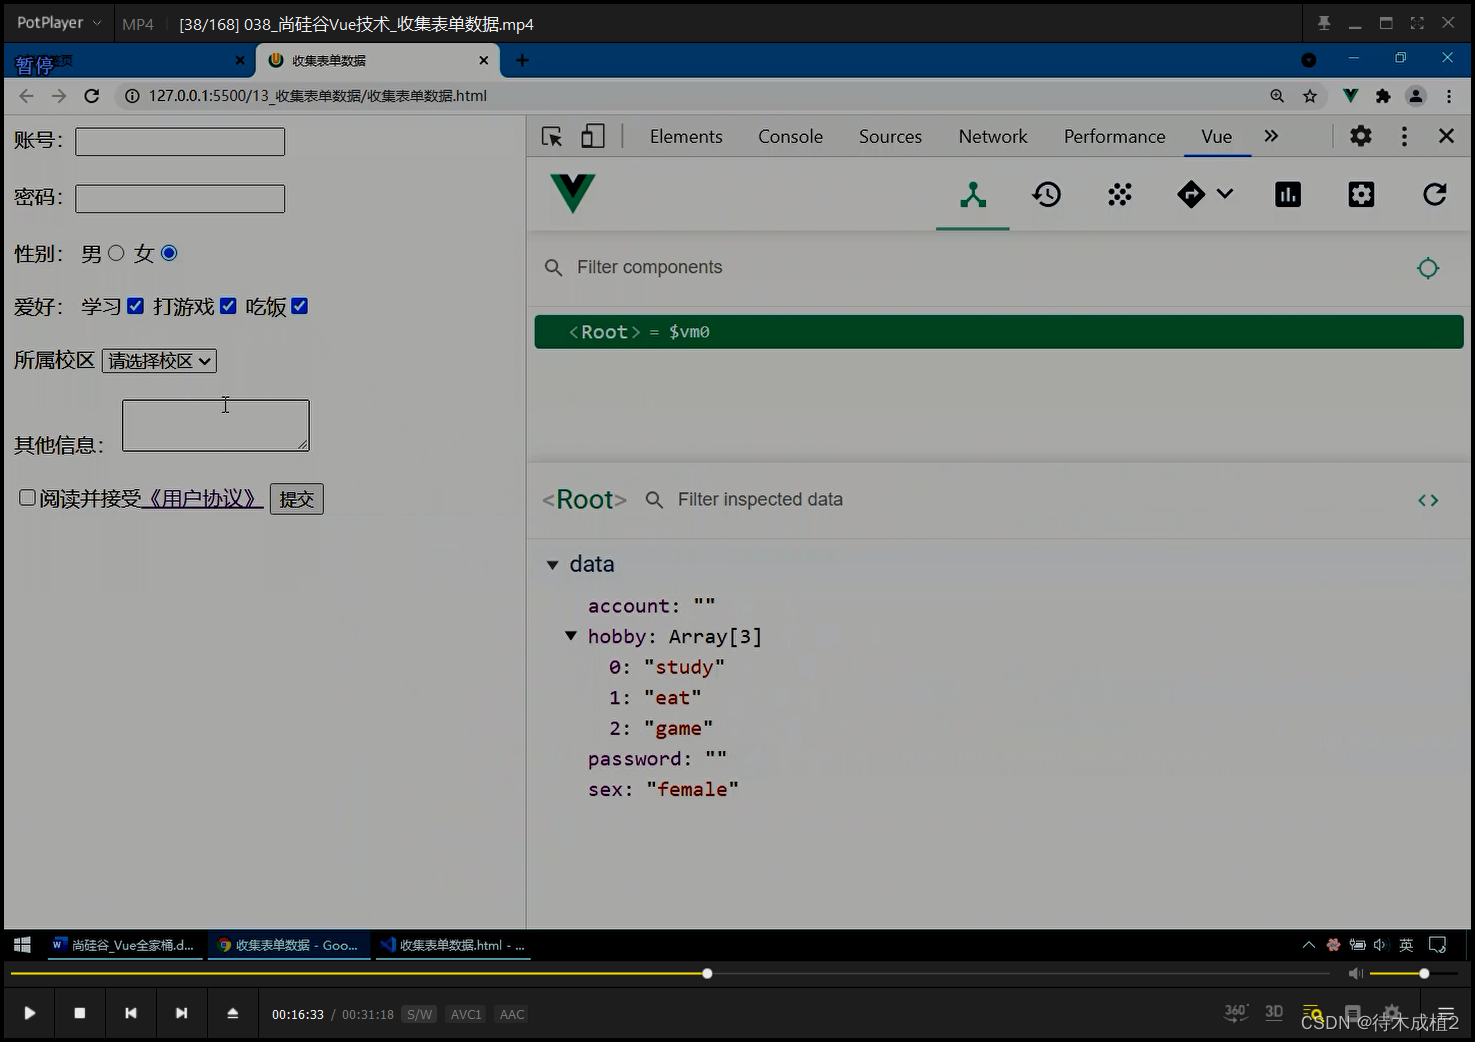
Task: Open the Vue devtools settings icon
Action: coord(1361,194)
